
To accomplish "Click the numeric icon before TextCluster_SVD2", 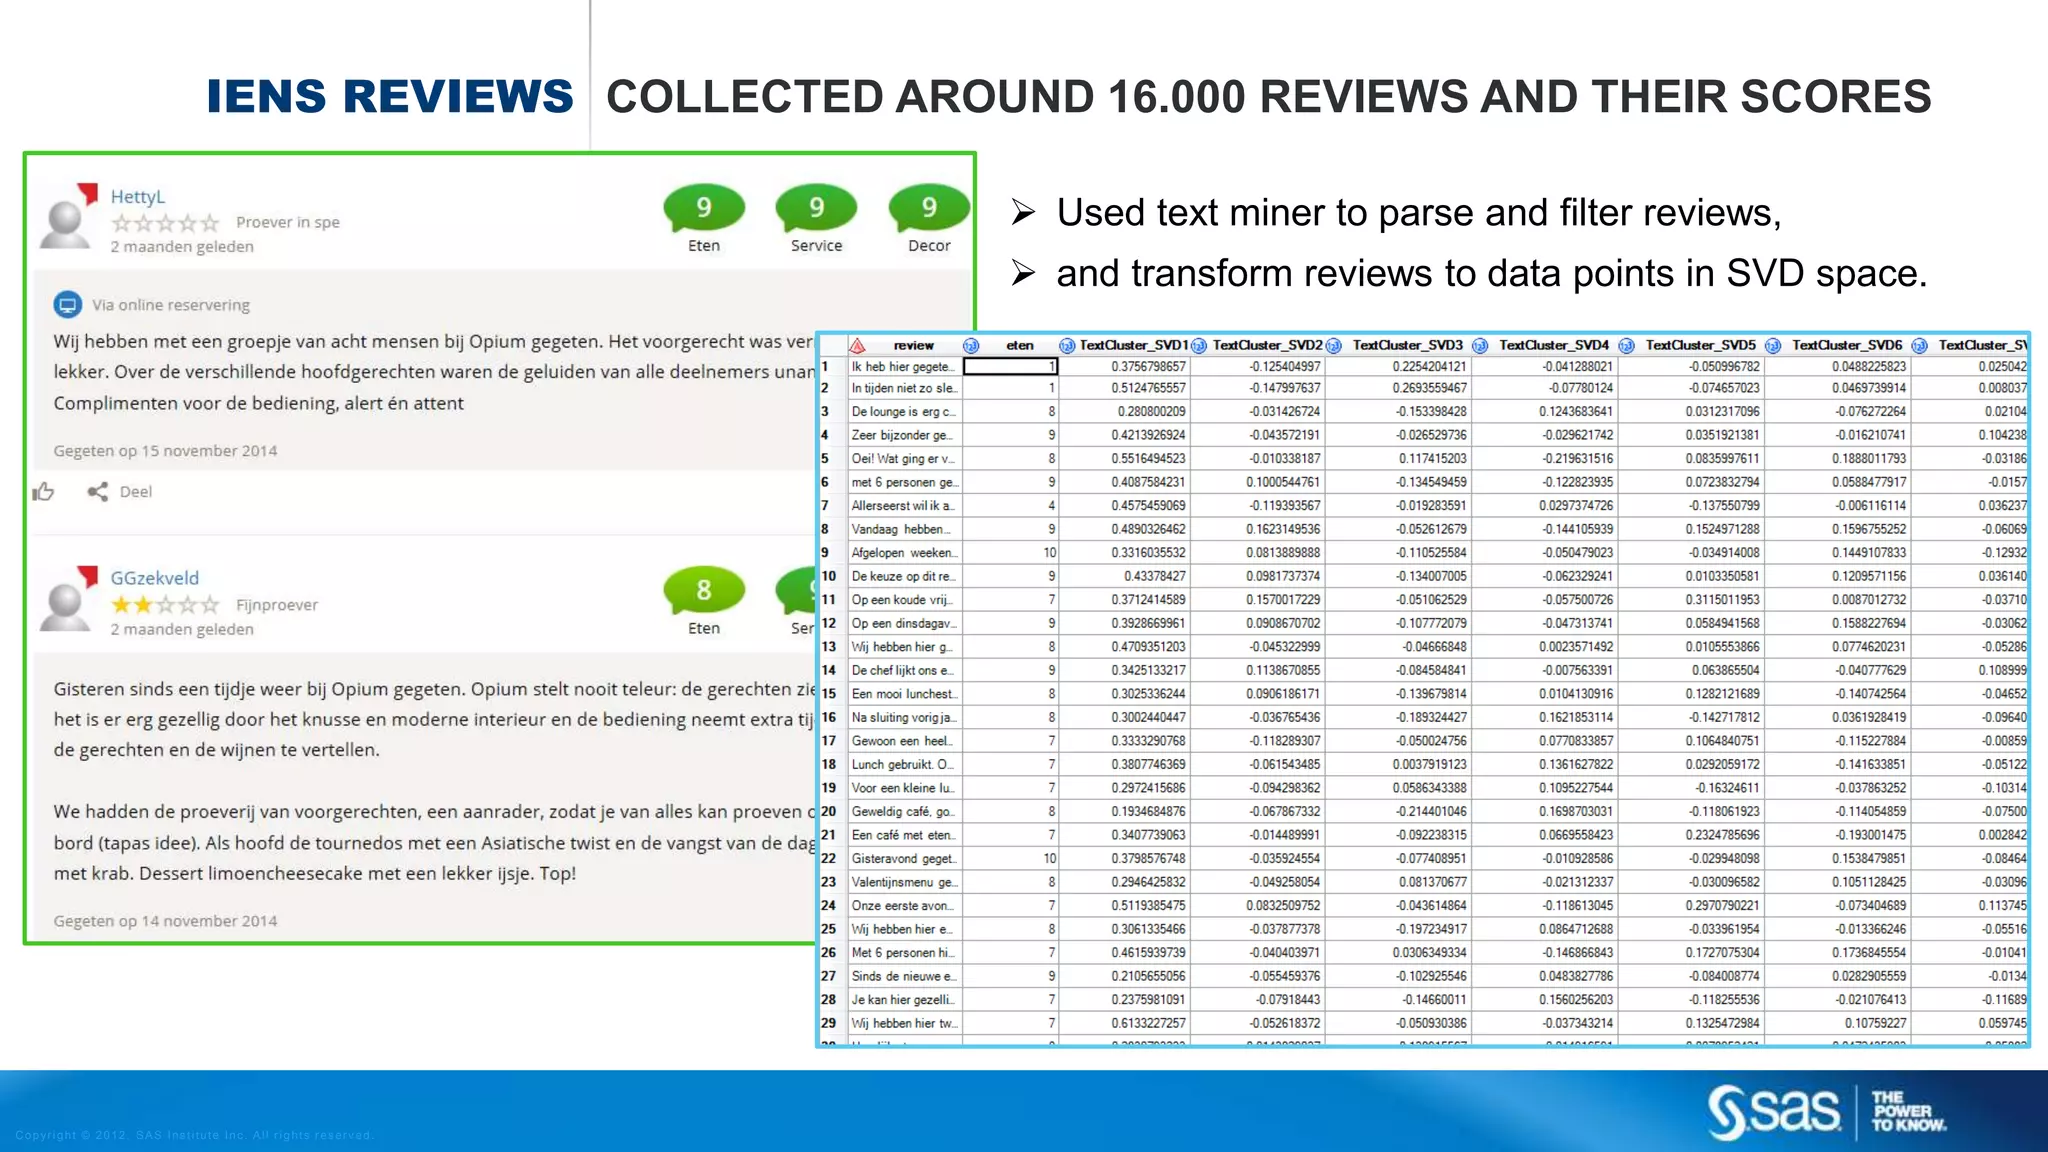I will (x=1198, y=345).
